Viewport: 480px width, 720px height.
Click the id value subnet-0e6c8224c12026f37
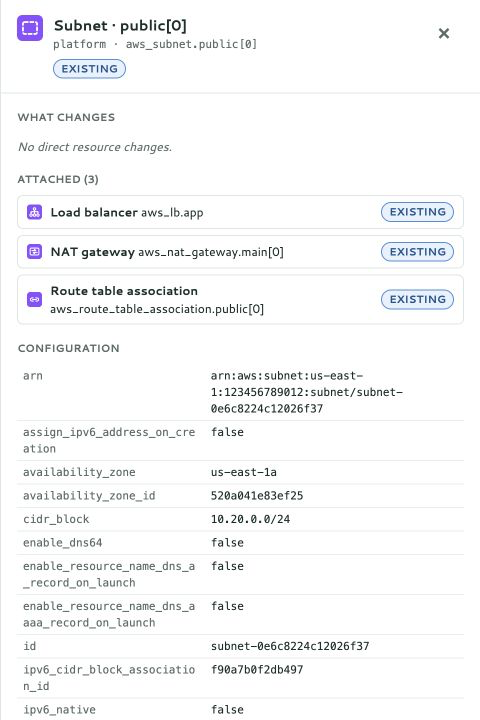[x=290, y=646]
